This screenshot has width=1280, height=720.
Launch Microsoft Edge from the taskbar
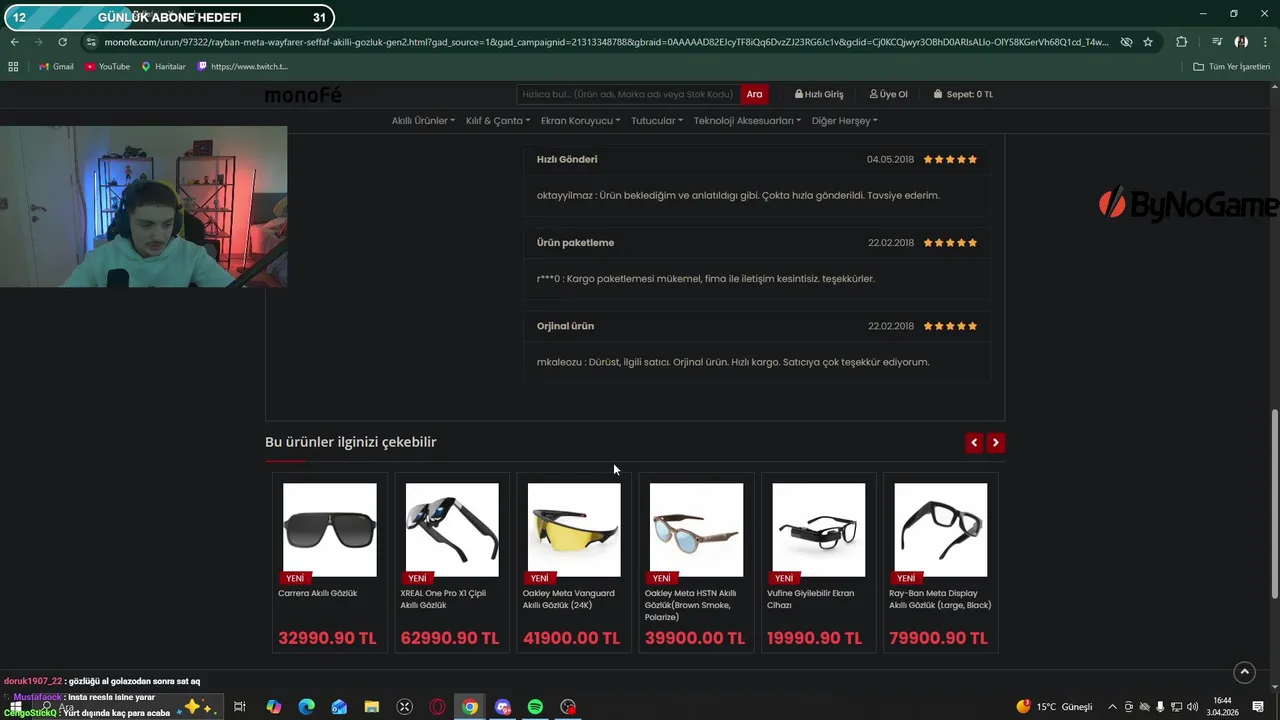coord(306,707)
